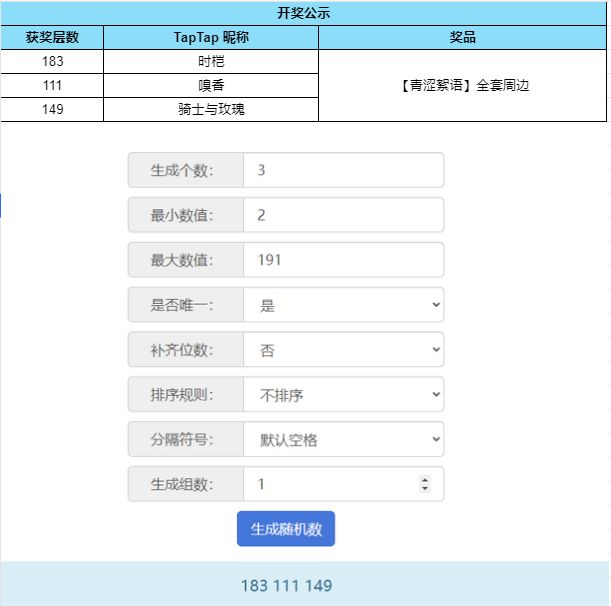Click the 生成个数 input field

tap(344, 170)
